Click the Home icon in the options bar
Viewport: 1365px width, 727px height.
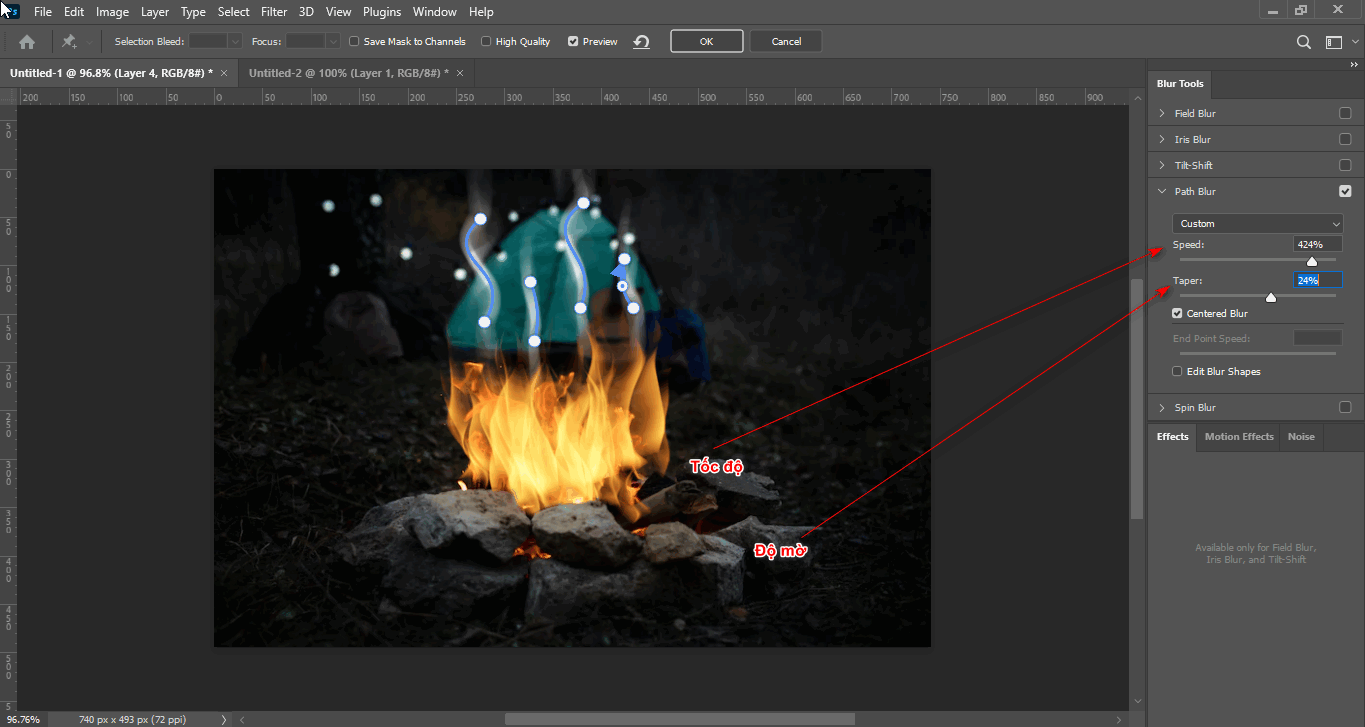[27, 41]
